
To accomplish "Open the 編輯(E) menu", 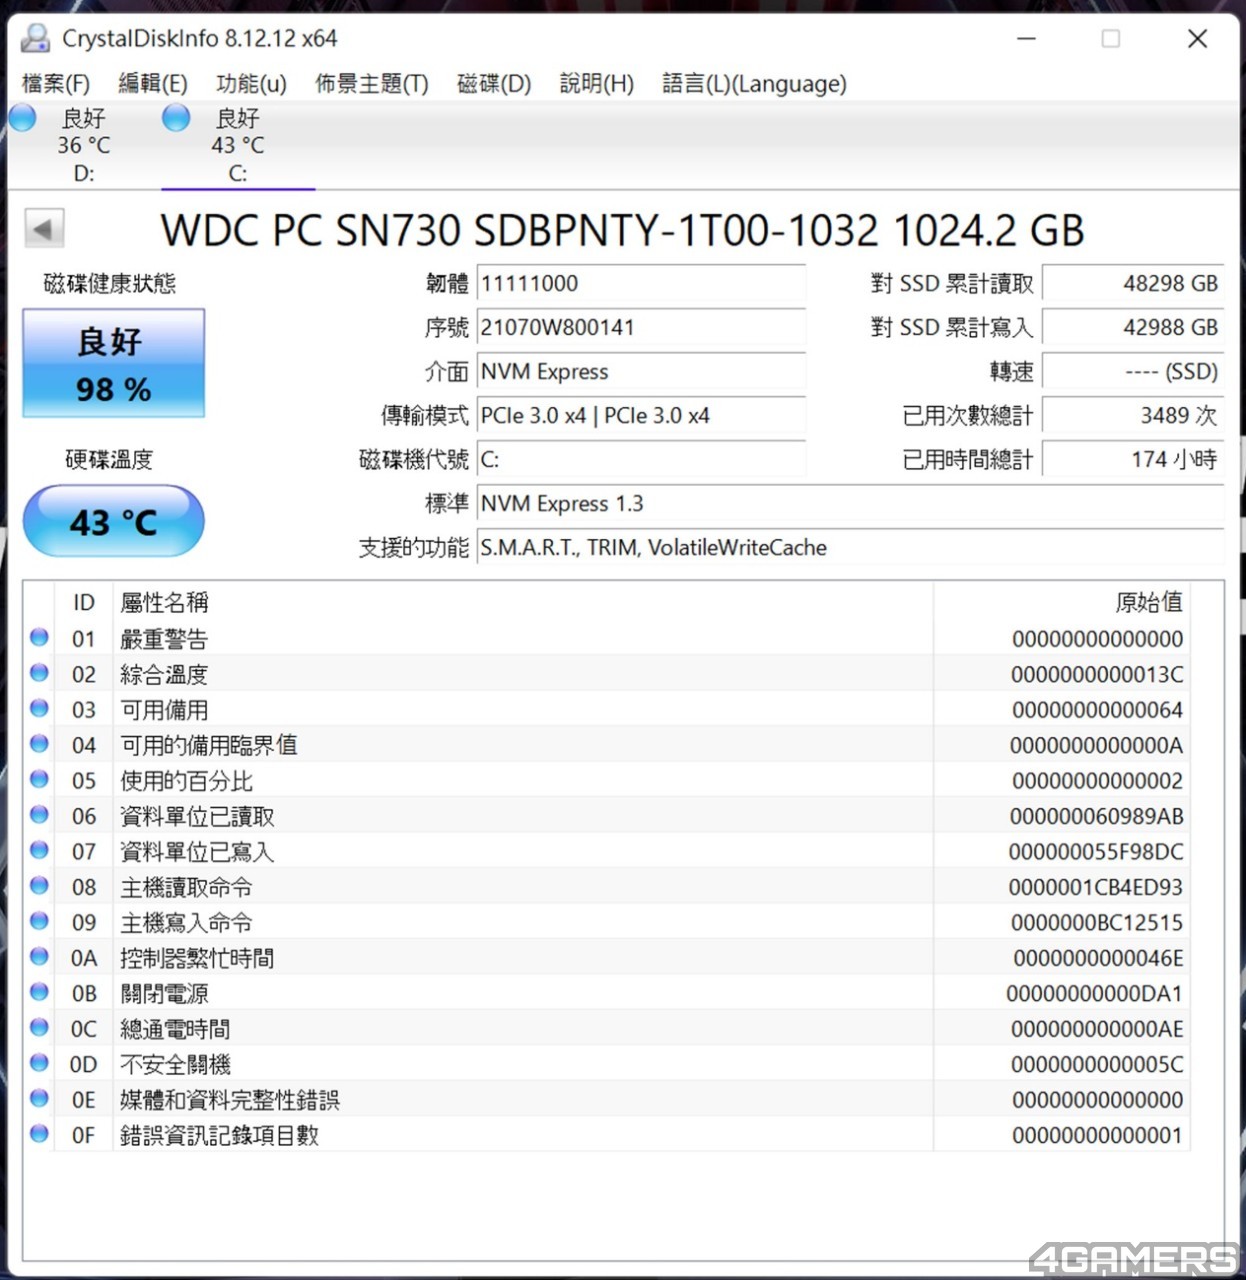I will click(153, 84).
